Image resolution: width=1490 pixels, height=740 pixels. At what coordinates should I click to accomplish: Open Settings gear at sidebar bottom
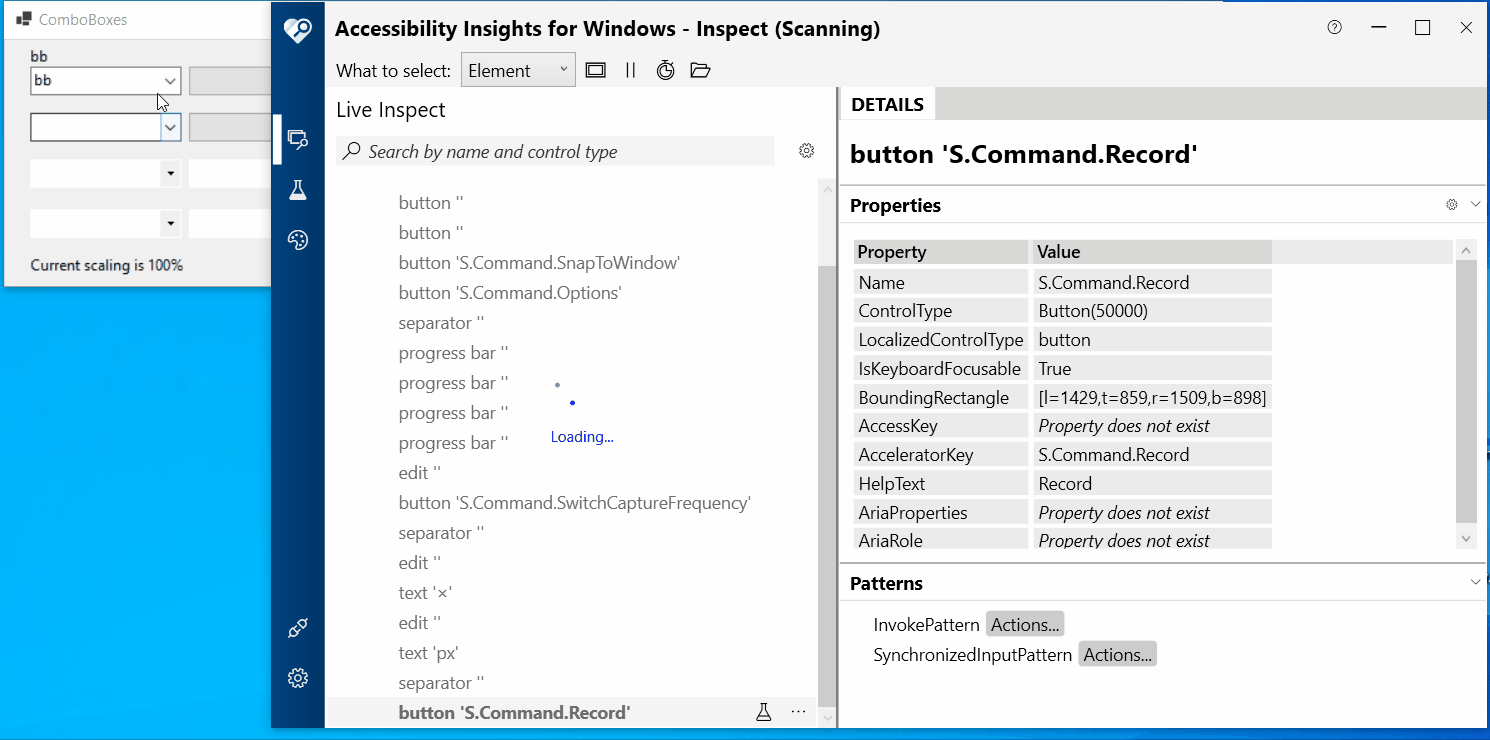coord(297,678)
